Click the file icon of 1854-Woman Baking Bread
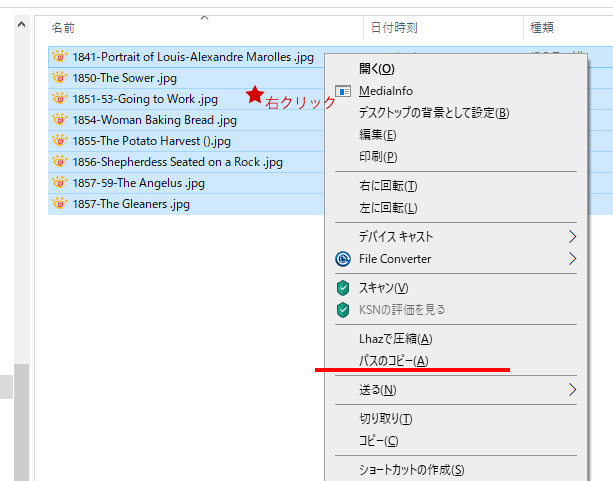This screenshot has width=613, height=481. [x=59, y=120]
